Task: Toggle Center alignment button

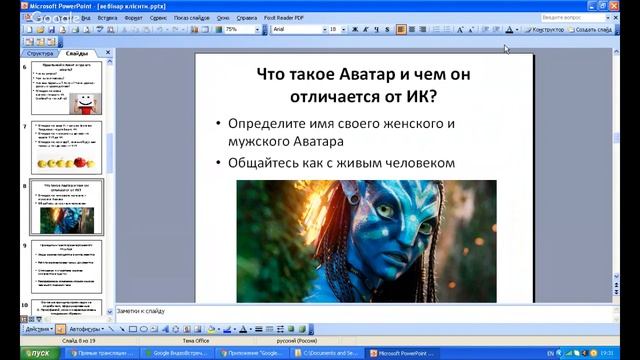Action: coord(412,29)
